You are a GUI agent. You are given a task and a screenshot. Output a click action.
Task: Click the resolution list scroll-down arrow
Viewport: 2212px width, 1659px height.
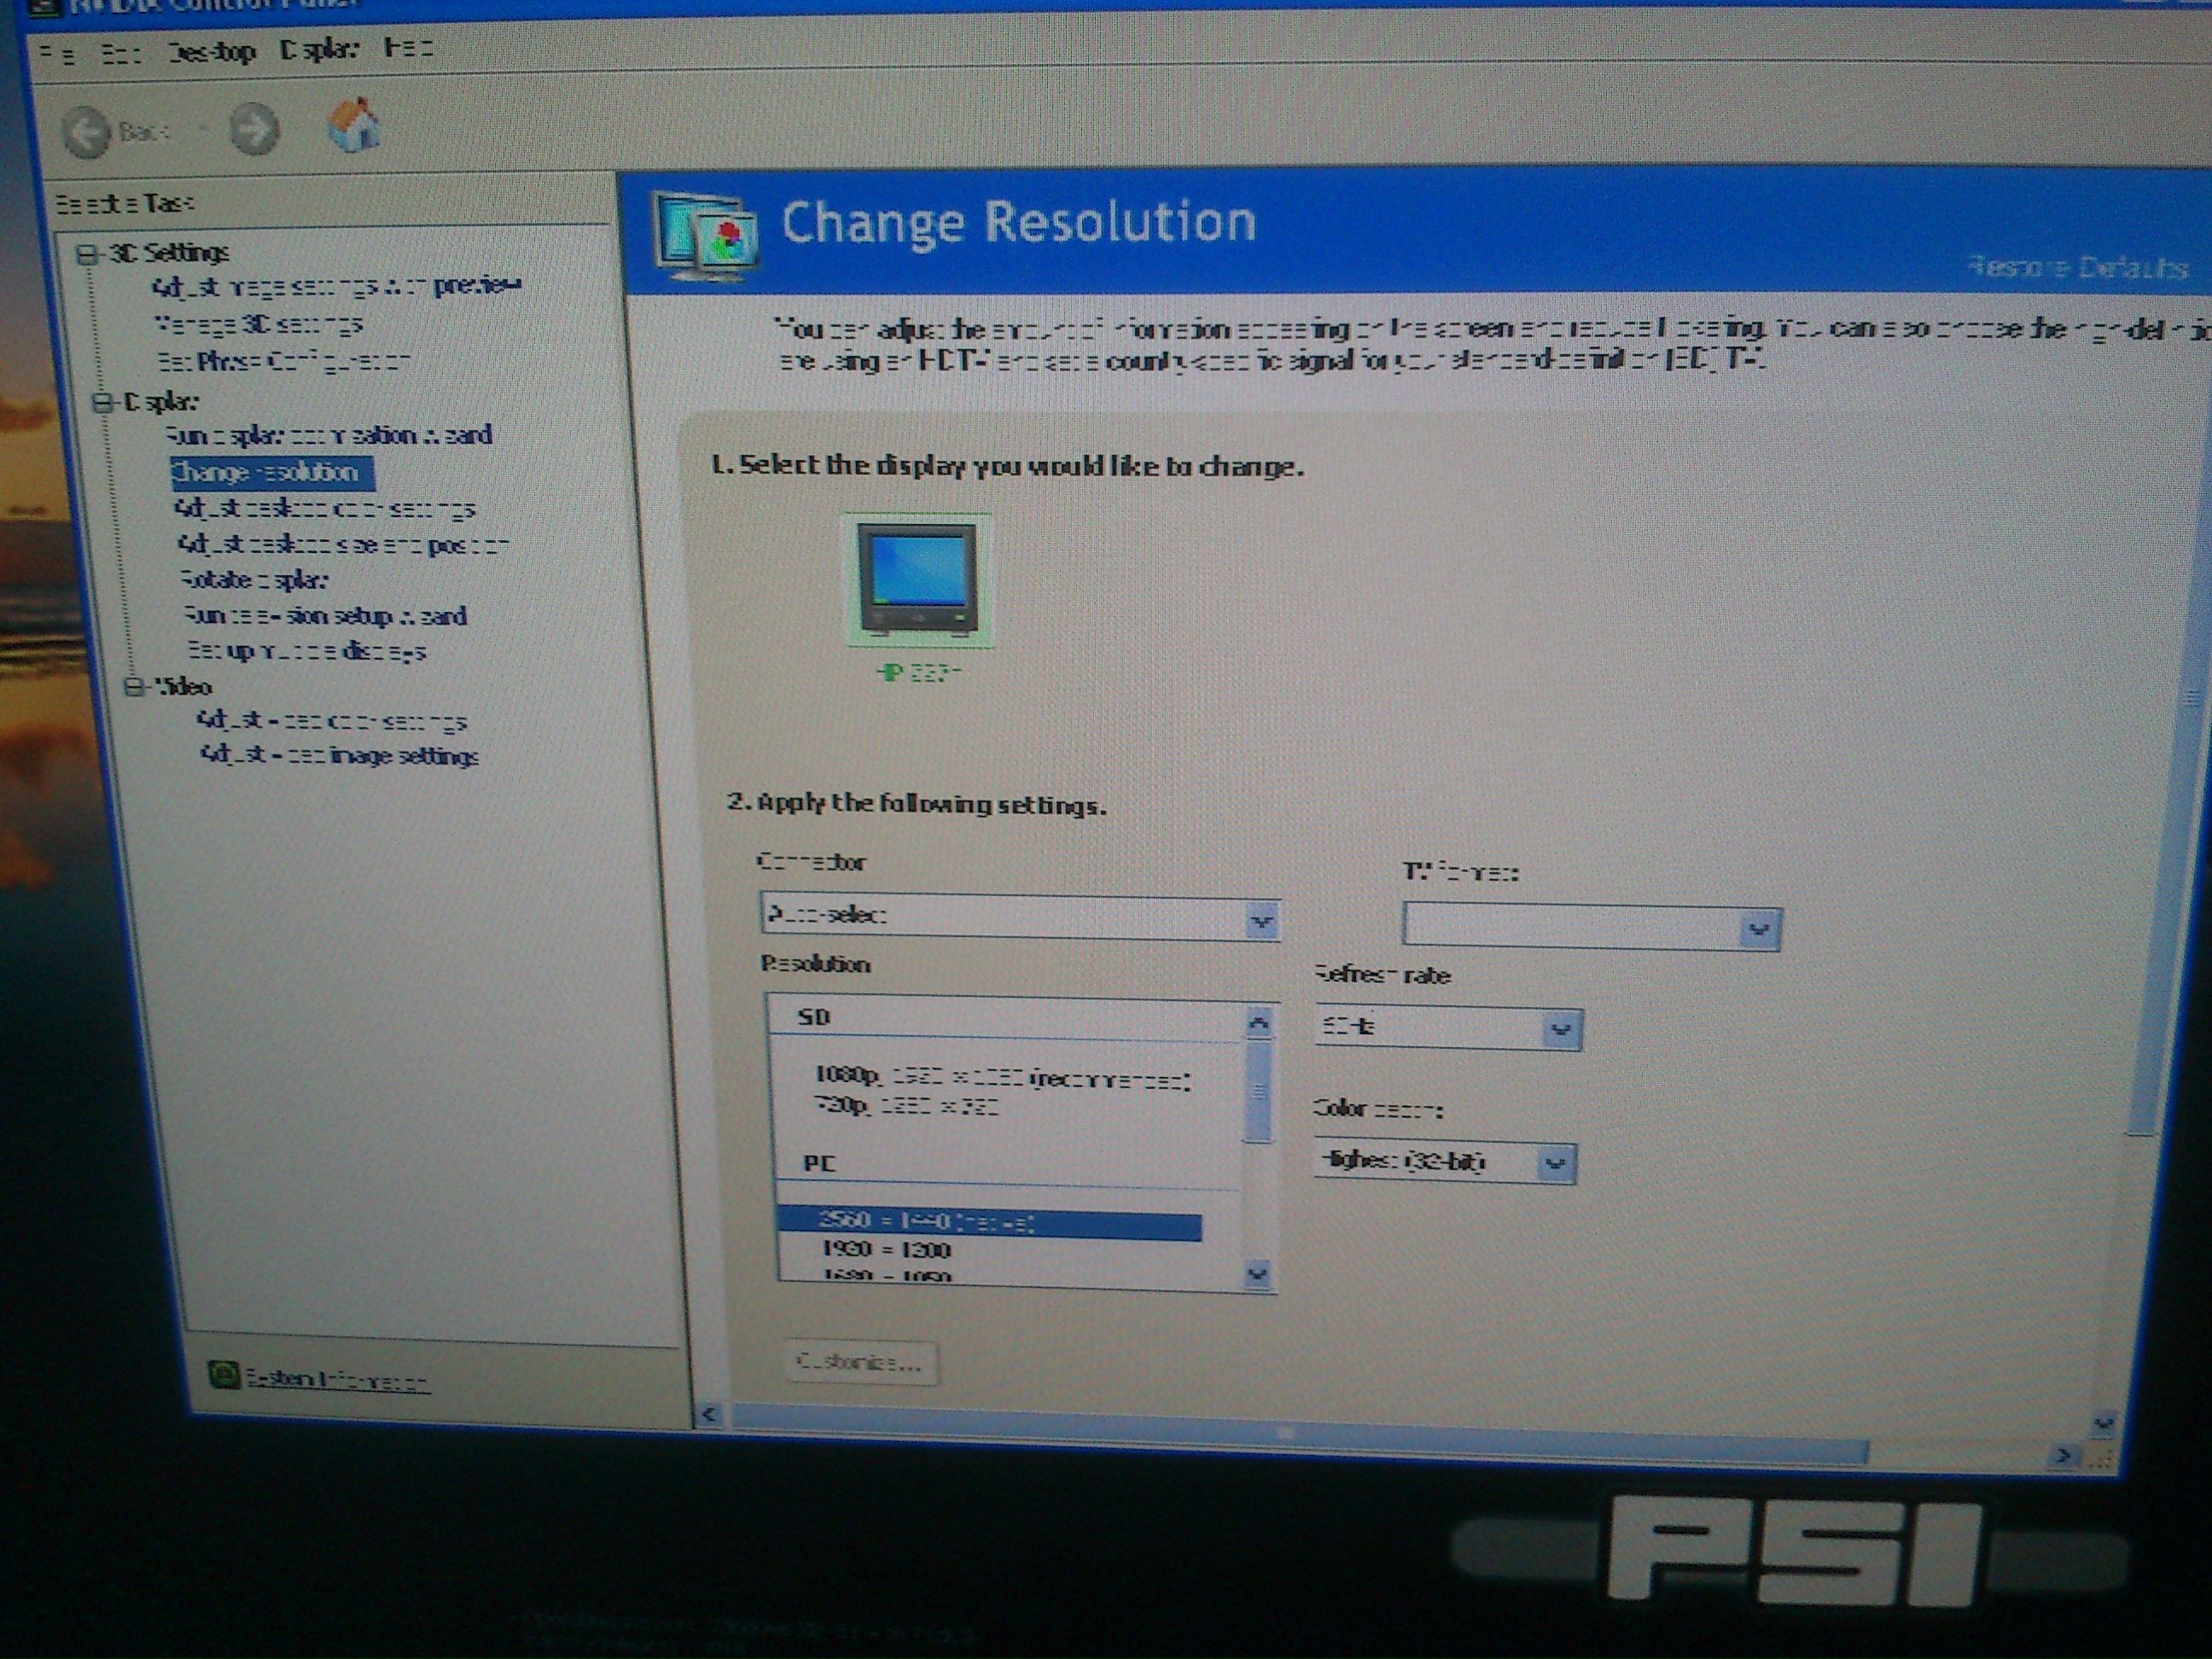click(x=1258, y=1275)
